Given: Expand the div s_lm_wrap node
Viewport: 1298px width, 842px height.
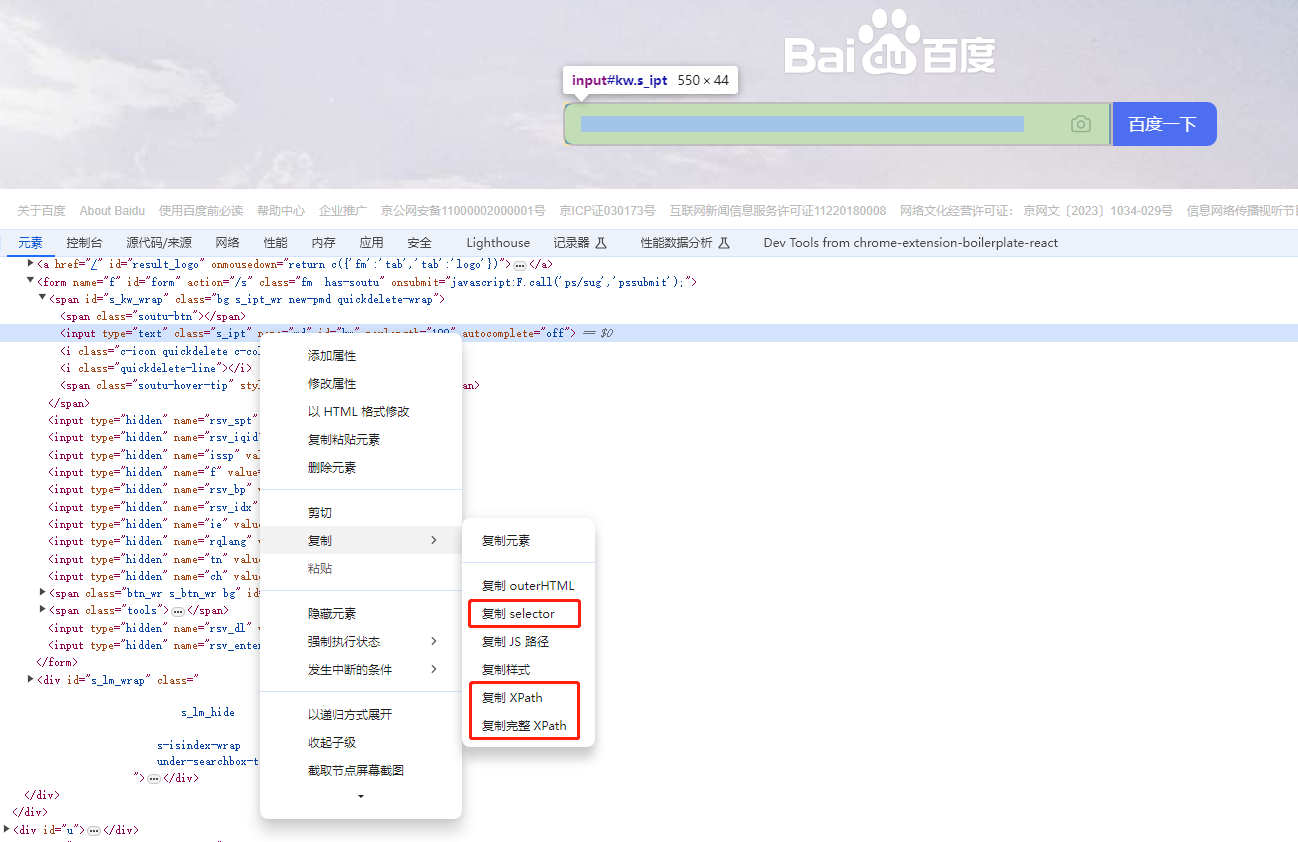Looking at the screenshot, I should [30, 680].
